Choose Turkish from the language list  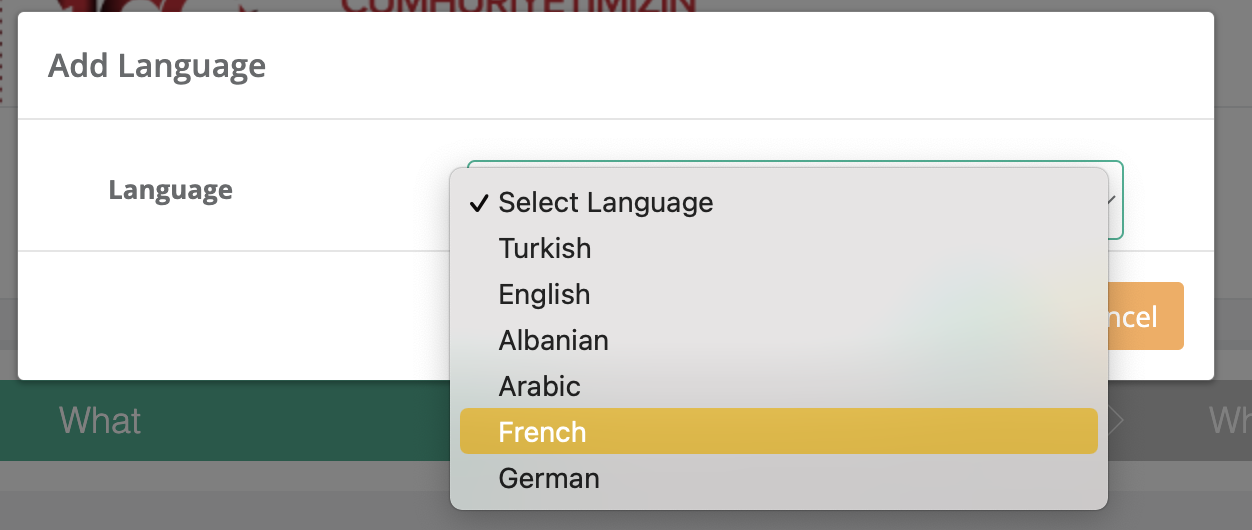[545, 248]
